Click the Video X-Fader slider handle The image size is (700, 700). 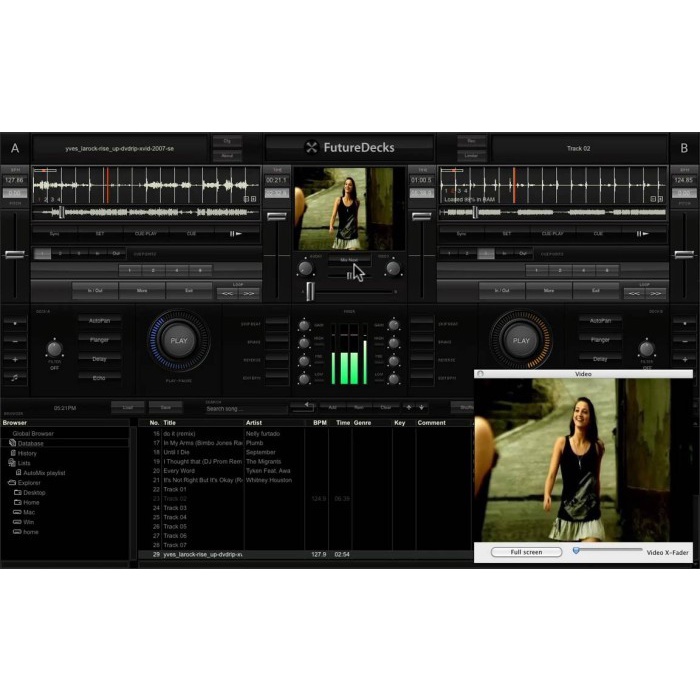pyautogui.click(x=576, y=551)
